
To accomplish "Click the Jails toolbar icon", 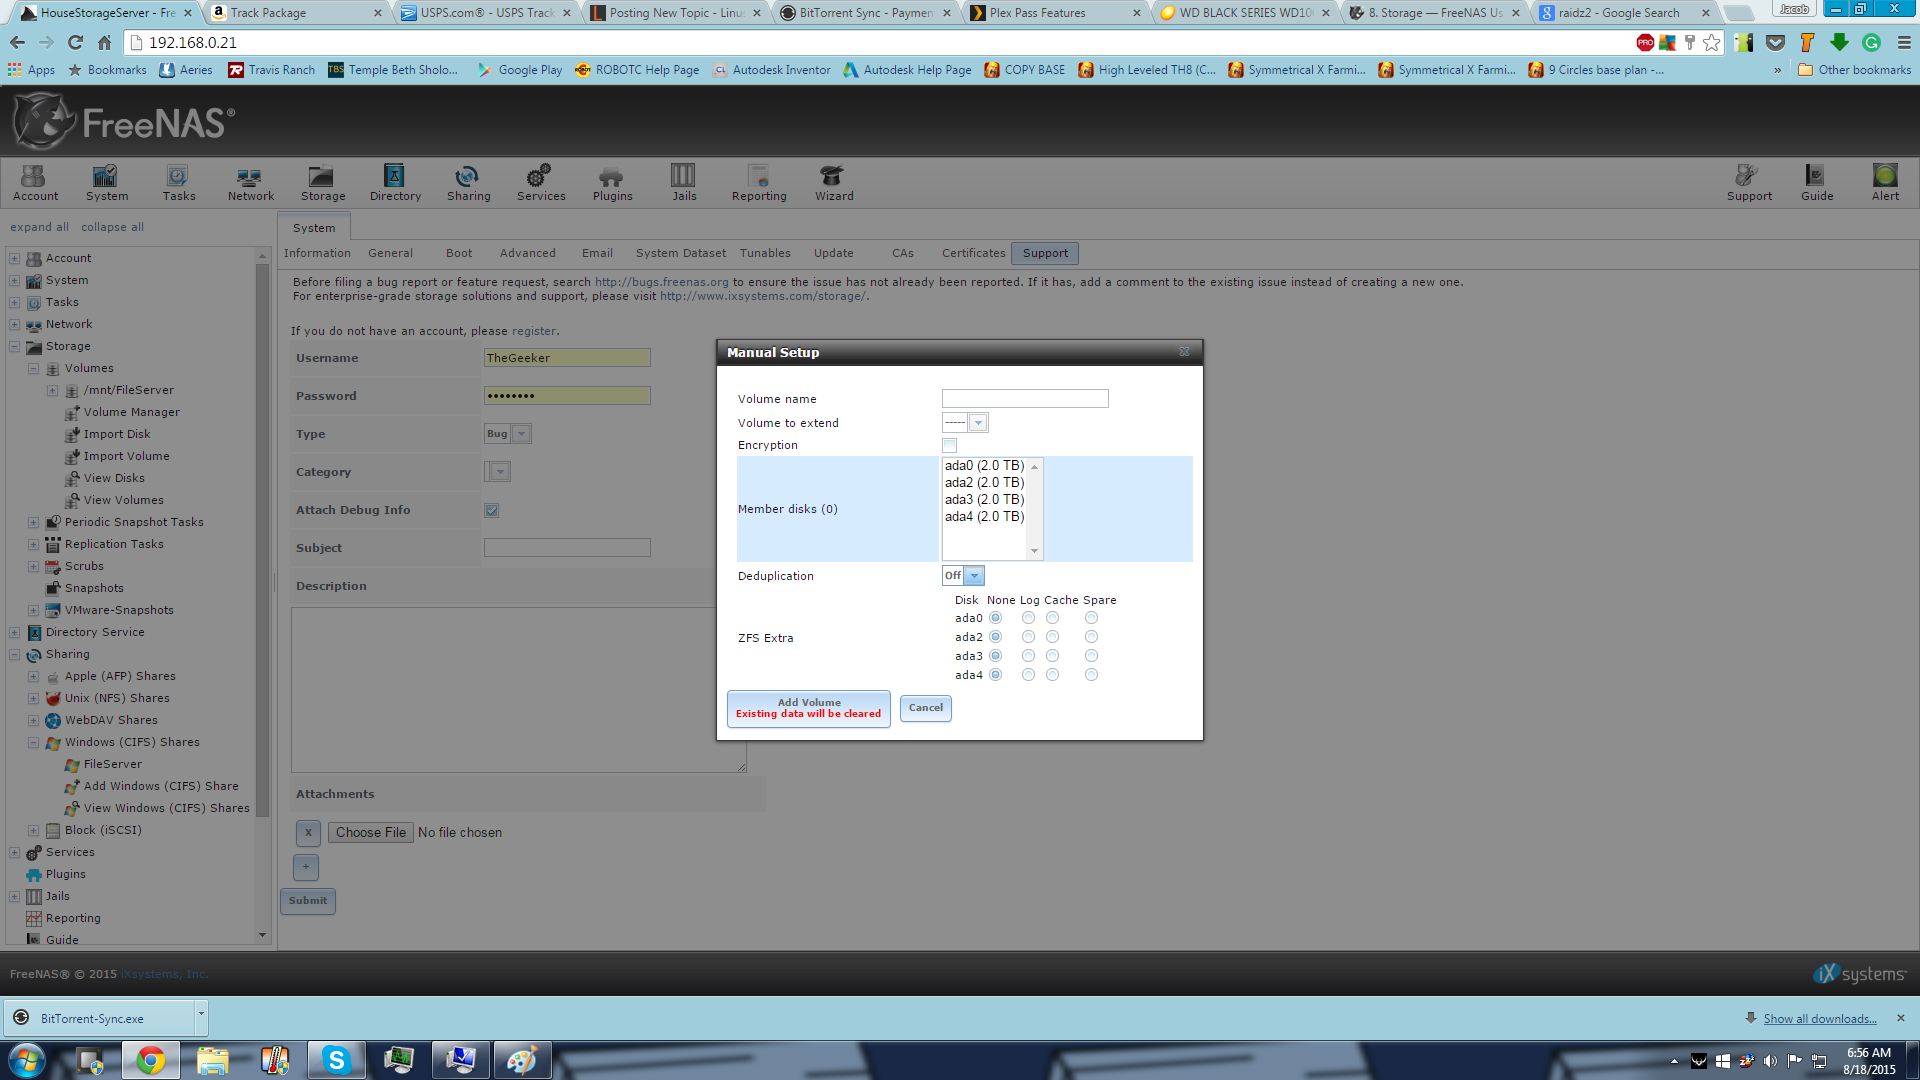I will tap(684, 182).
